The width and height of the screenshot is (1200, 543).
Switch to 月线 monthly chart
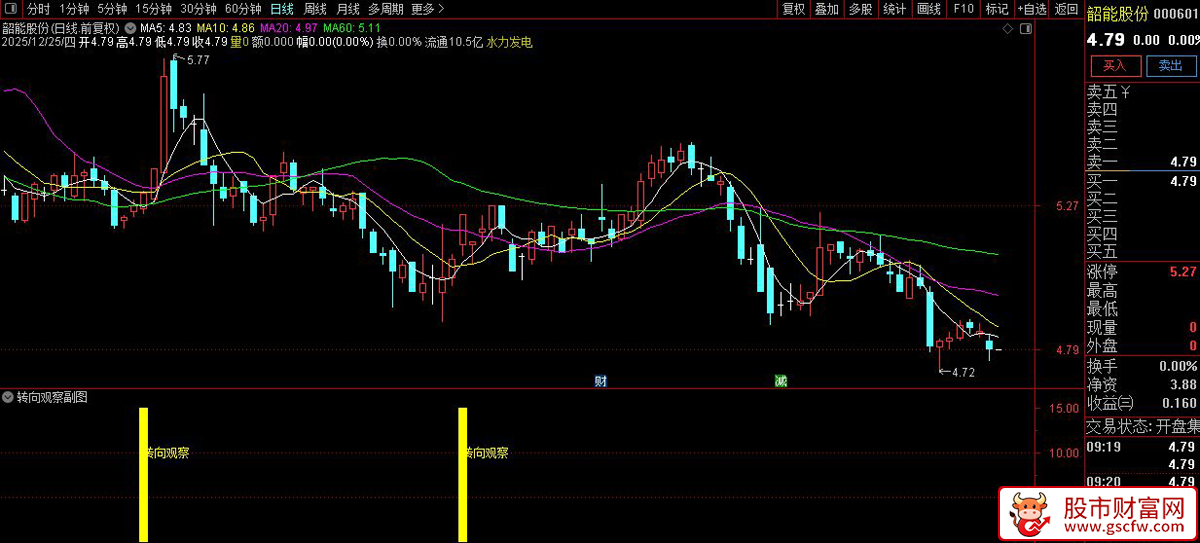pos(348,9)
